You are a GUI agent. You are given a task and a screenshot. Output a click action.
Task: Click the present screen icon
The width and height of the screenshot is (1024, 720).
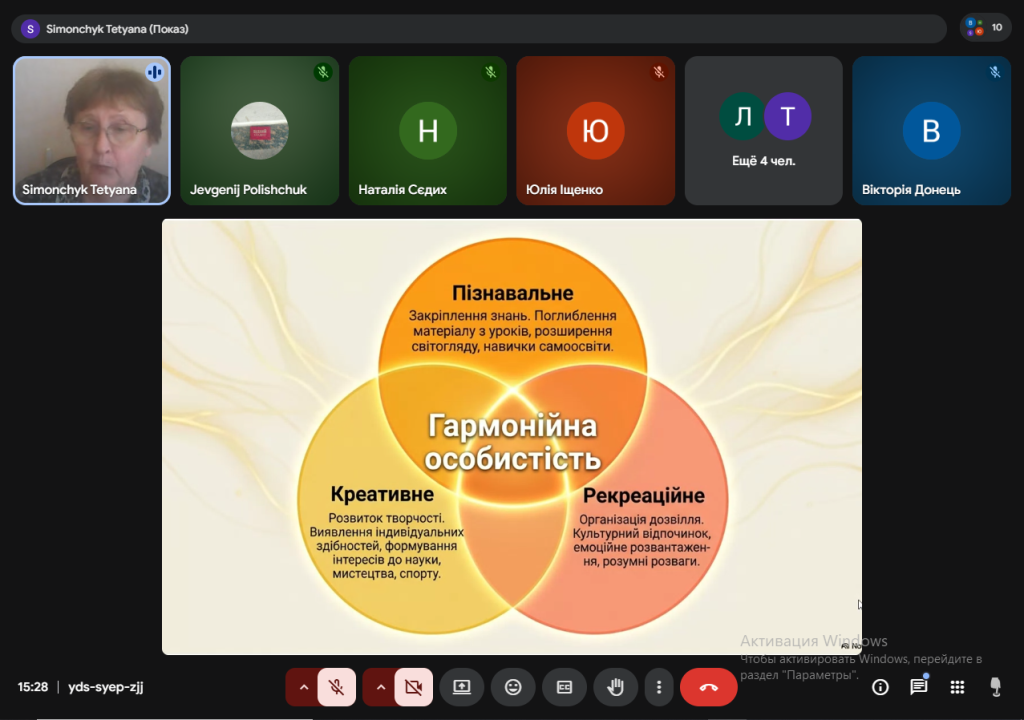coord(462,687)
